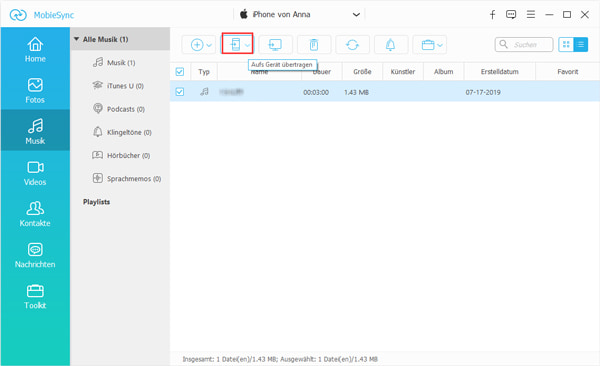Screen dimensions: 600x366
Task: Click the date 07-17-2019 cell
Action: click(x=483, y=92)
